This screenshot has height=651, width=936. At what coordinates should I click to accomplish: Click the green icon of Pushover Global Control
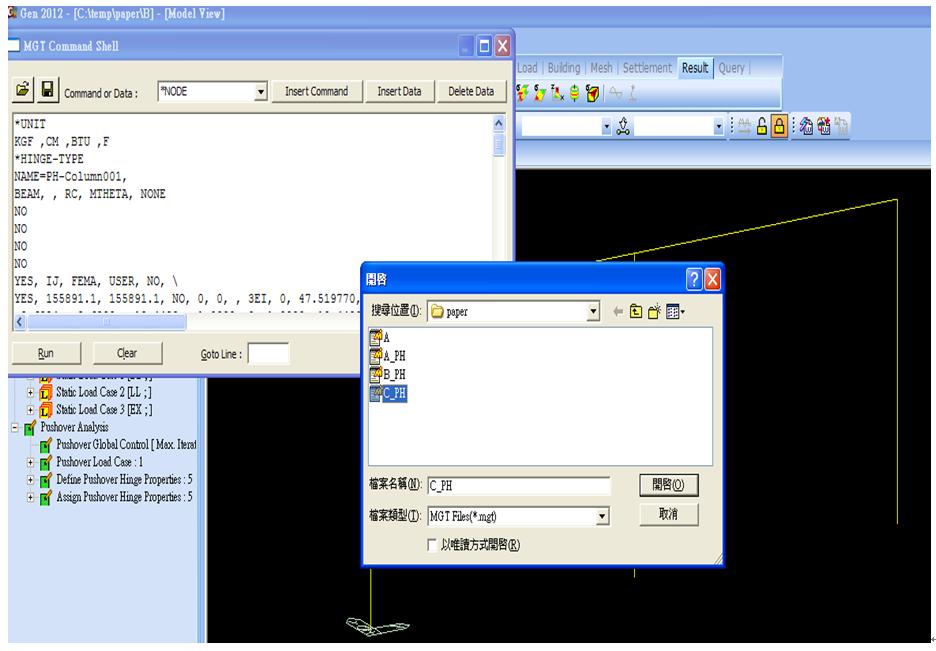46,446
